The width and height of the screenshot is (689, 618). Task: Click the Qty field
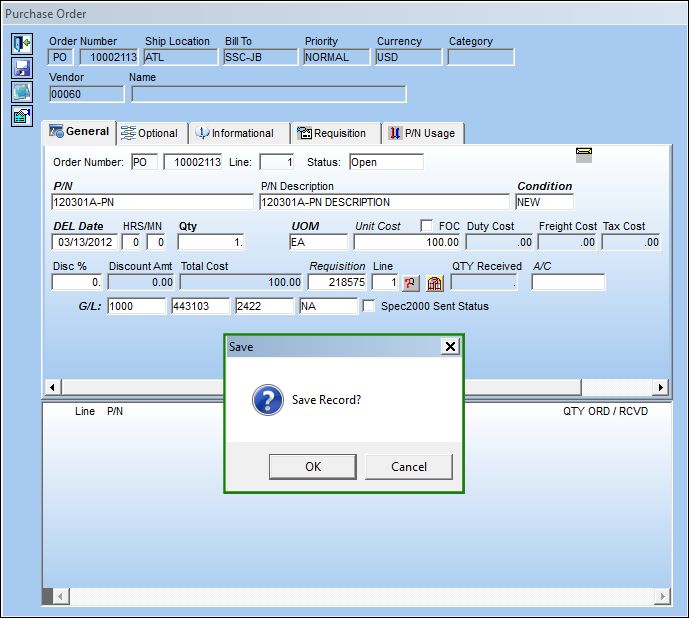point(210,242)
